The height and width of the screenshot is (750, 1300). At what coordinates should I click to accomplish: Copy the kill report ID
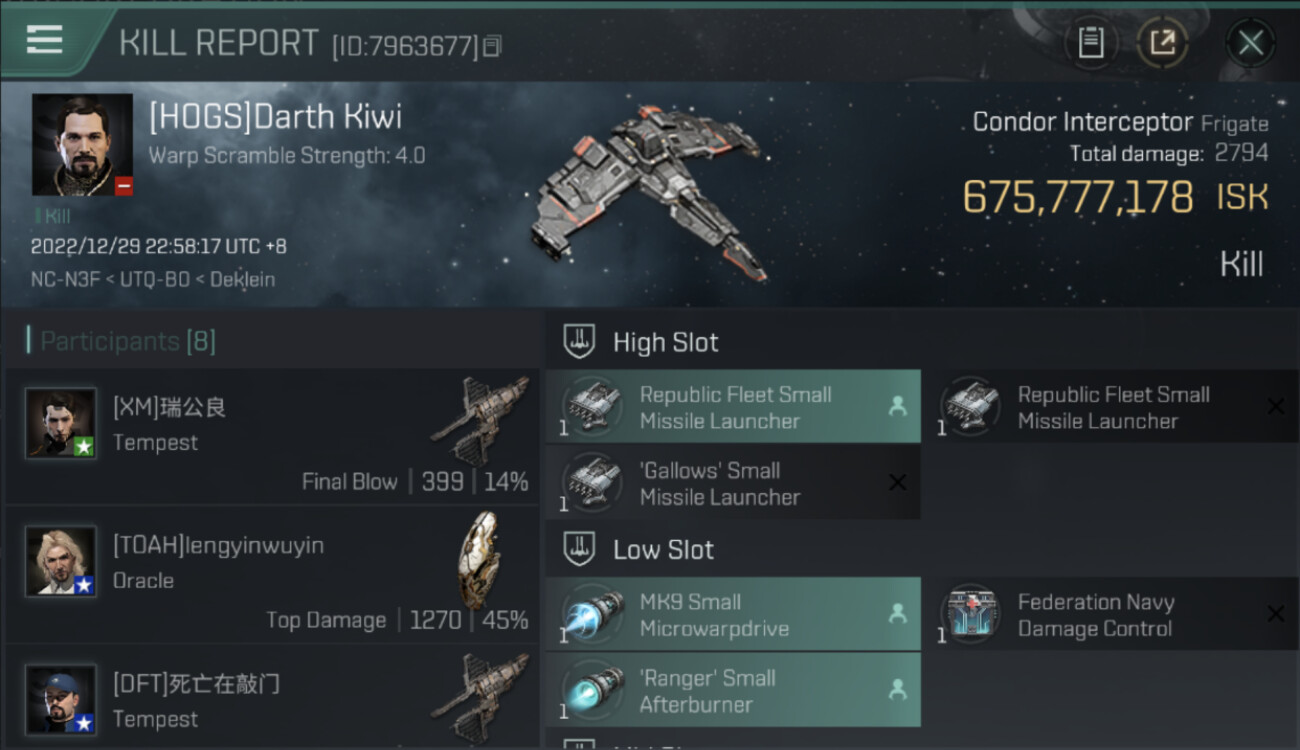[x=492, y=46]
